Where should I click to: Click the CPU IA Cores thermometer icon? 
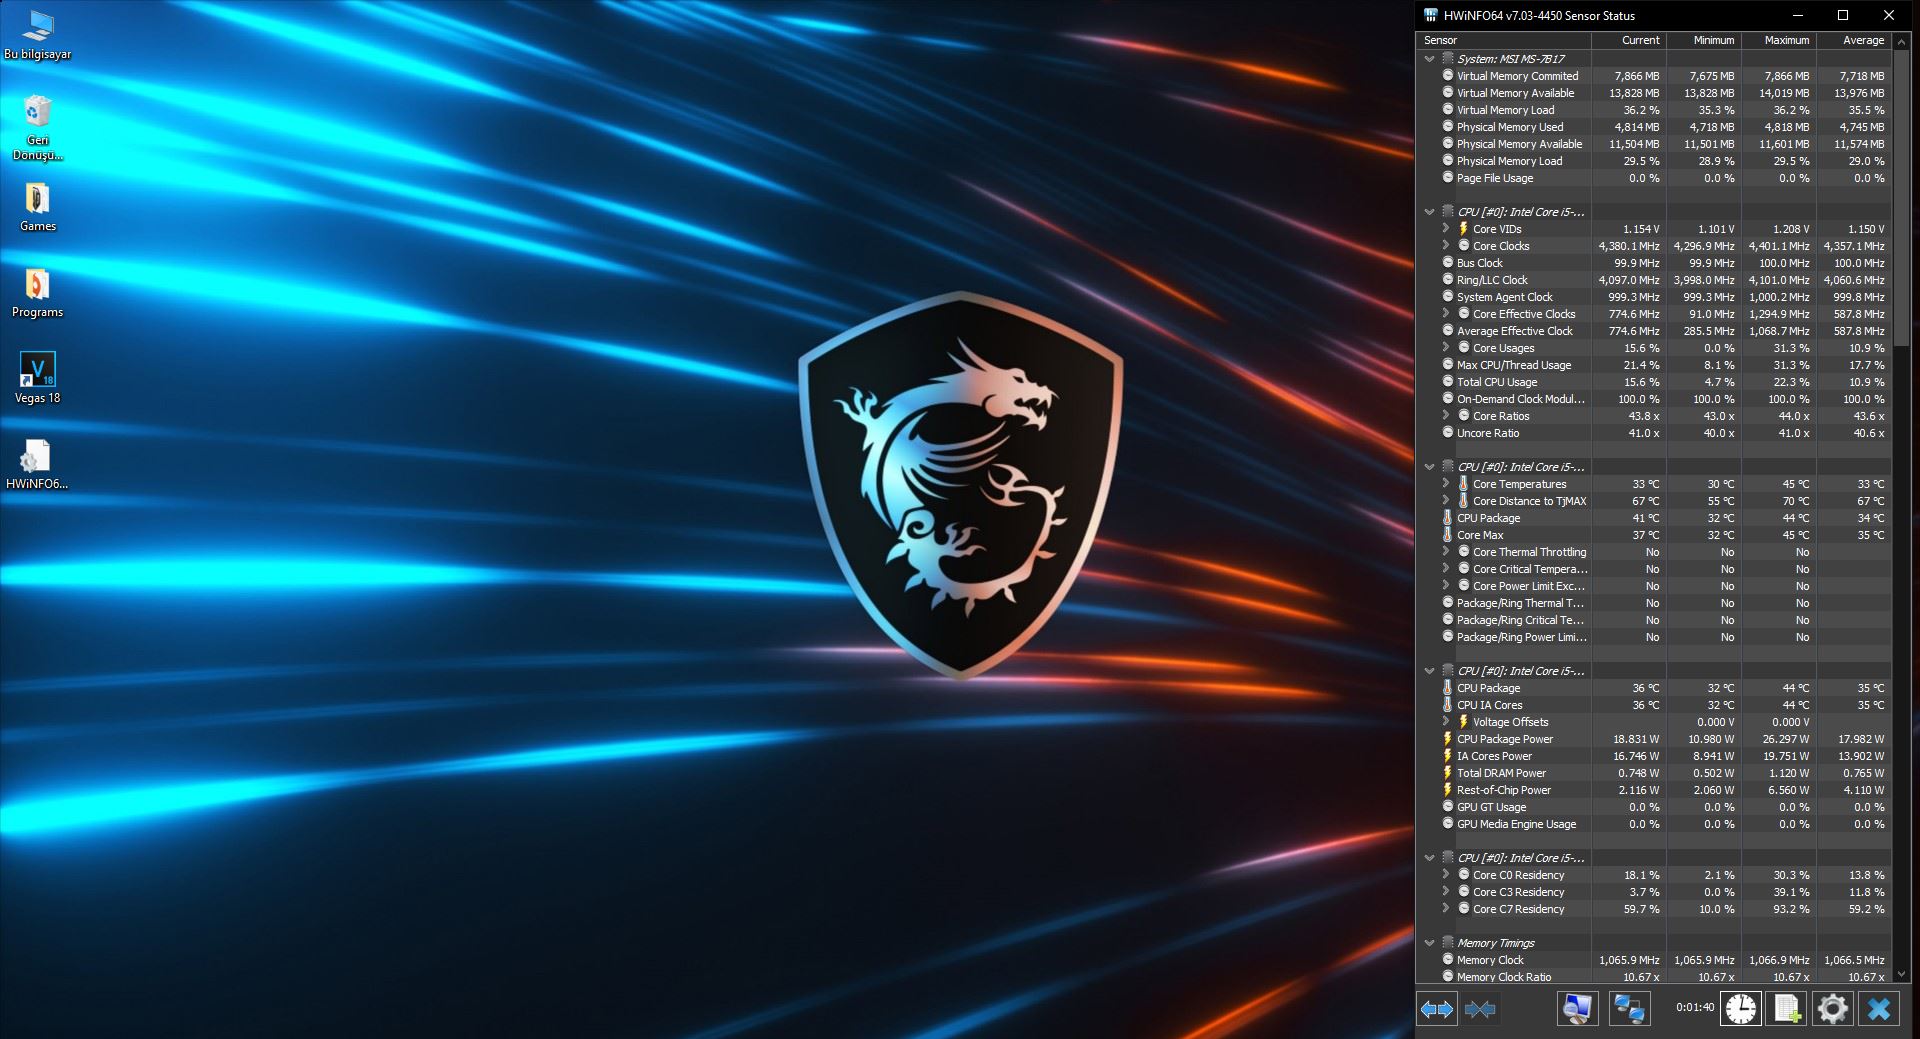(1448, 705)
